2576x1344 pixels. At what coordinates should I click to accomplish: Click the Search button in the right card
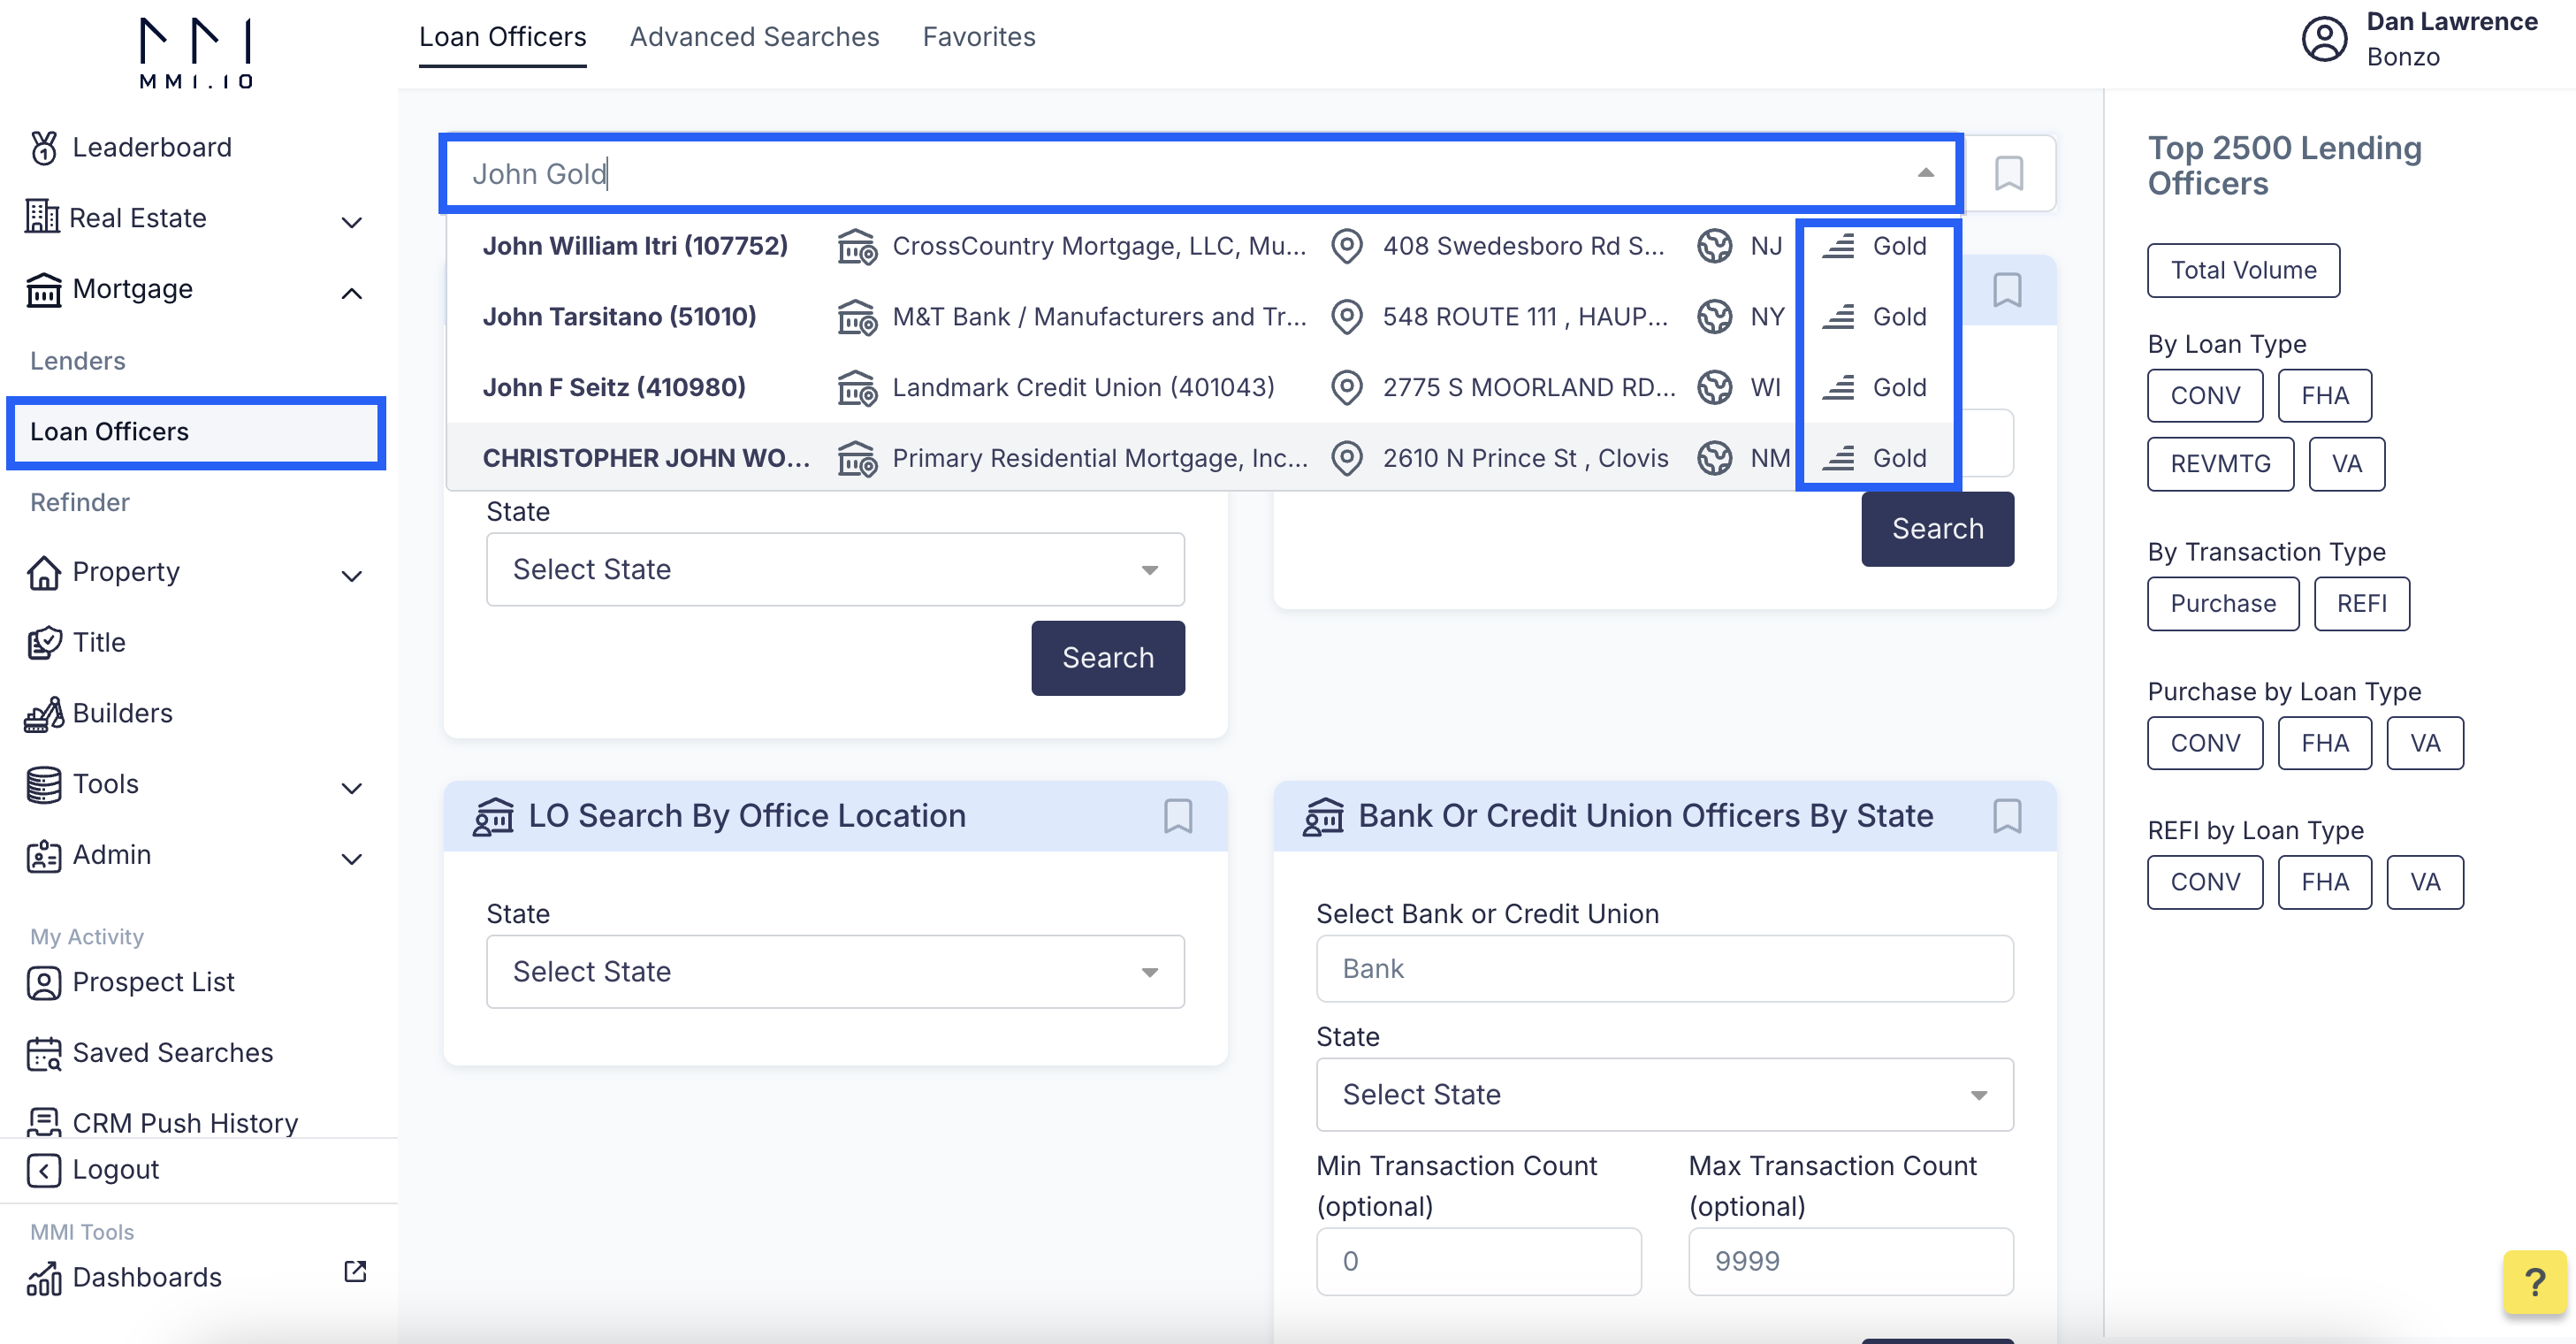click(x=1937, y=529)
